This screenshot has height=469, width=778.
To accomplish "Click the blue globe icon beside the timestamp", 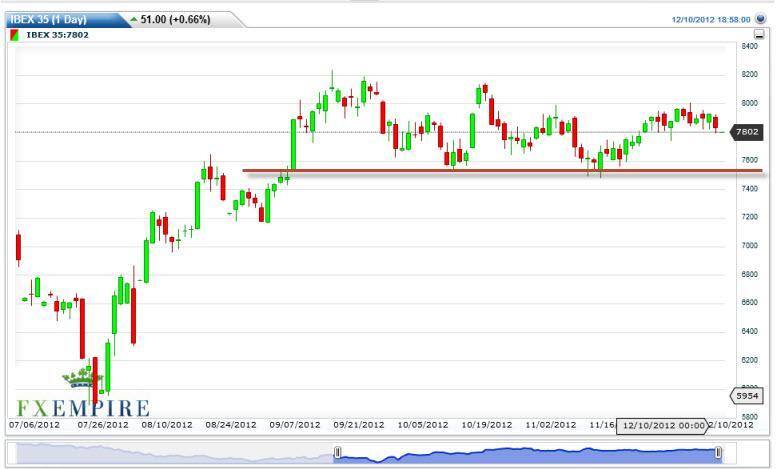I will pyautogui.click(x=760, y=18).
